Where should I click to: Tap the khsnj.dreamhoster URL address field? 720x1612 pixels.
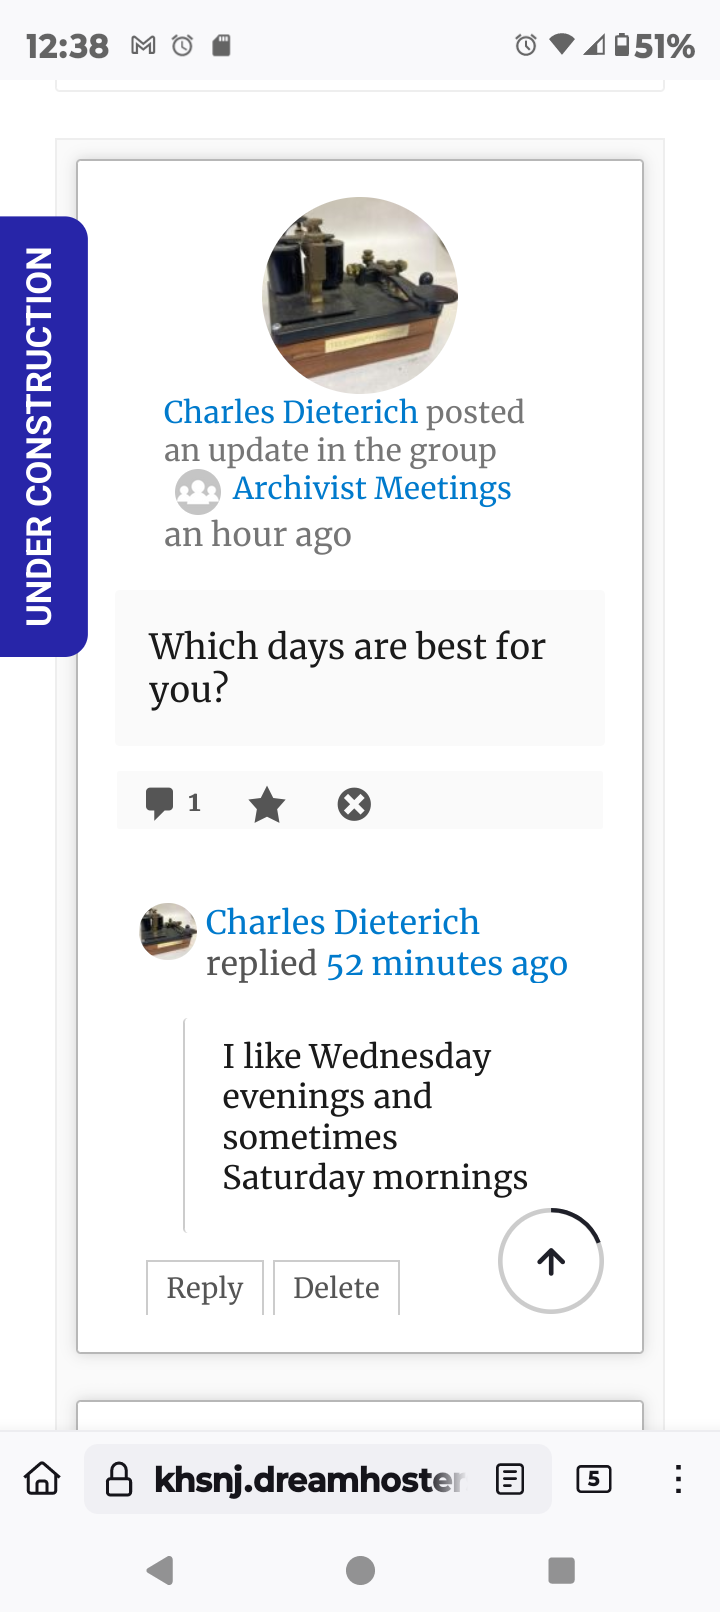(x=308, y=1478)
